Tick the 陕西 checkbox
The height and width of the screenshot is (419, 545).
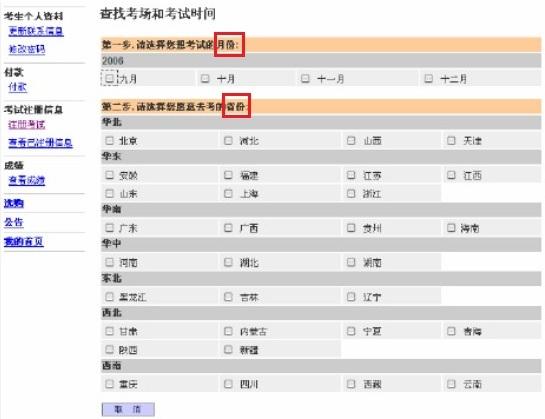point(109,349)
